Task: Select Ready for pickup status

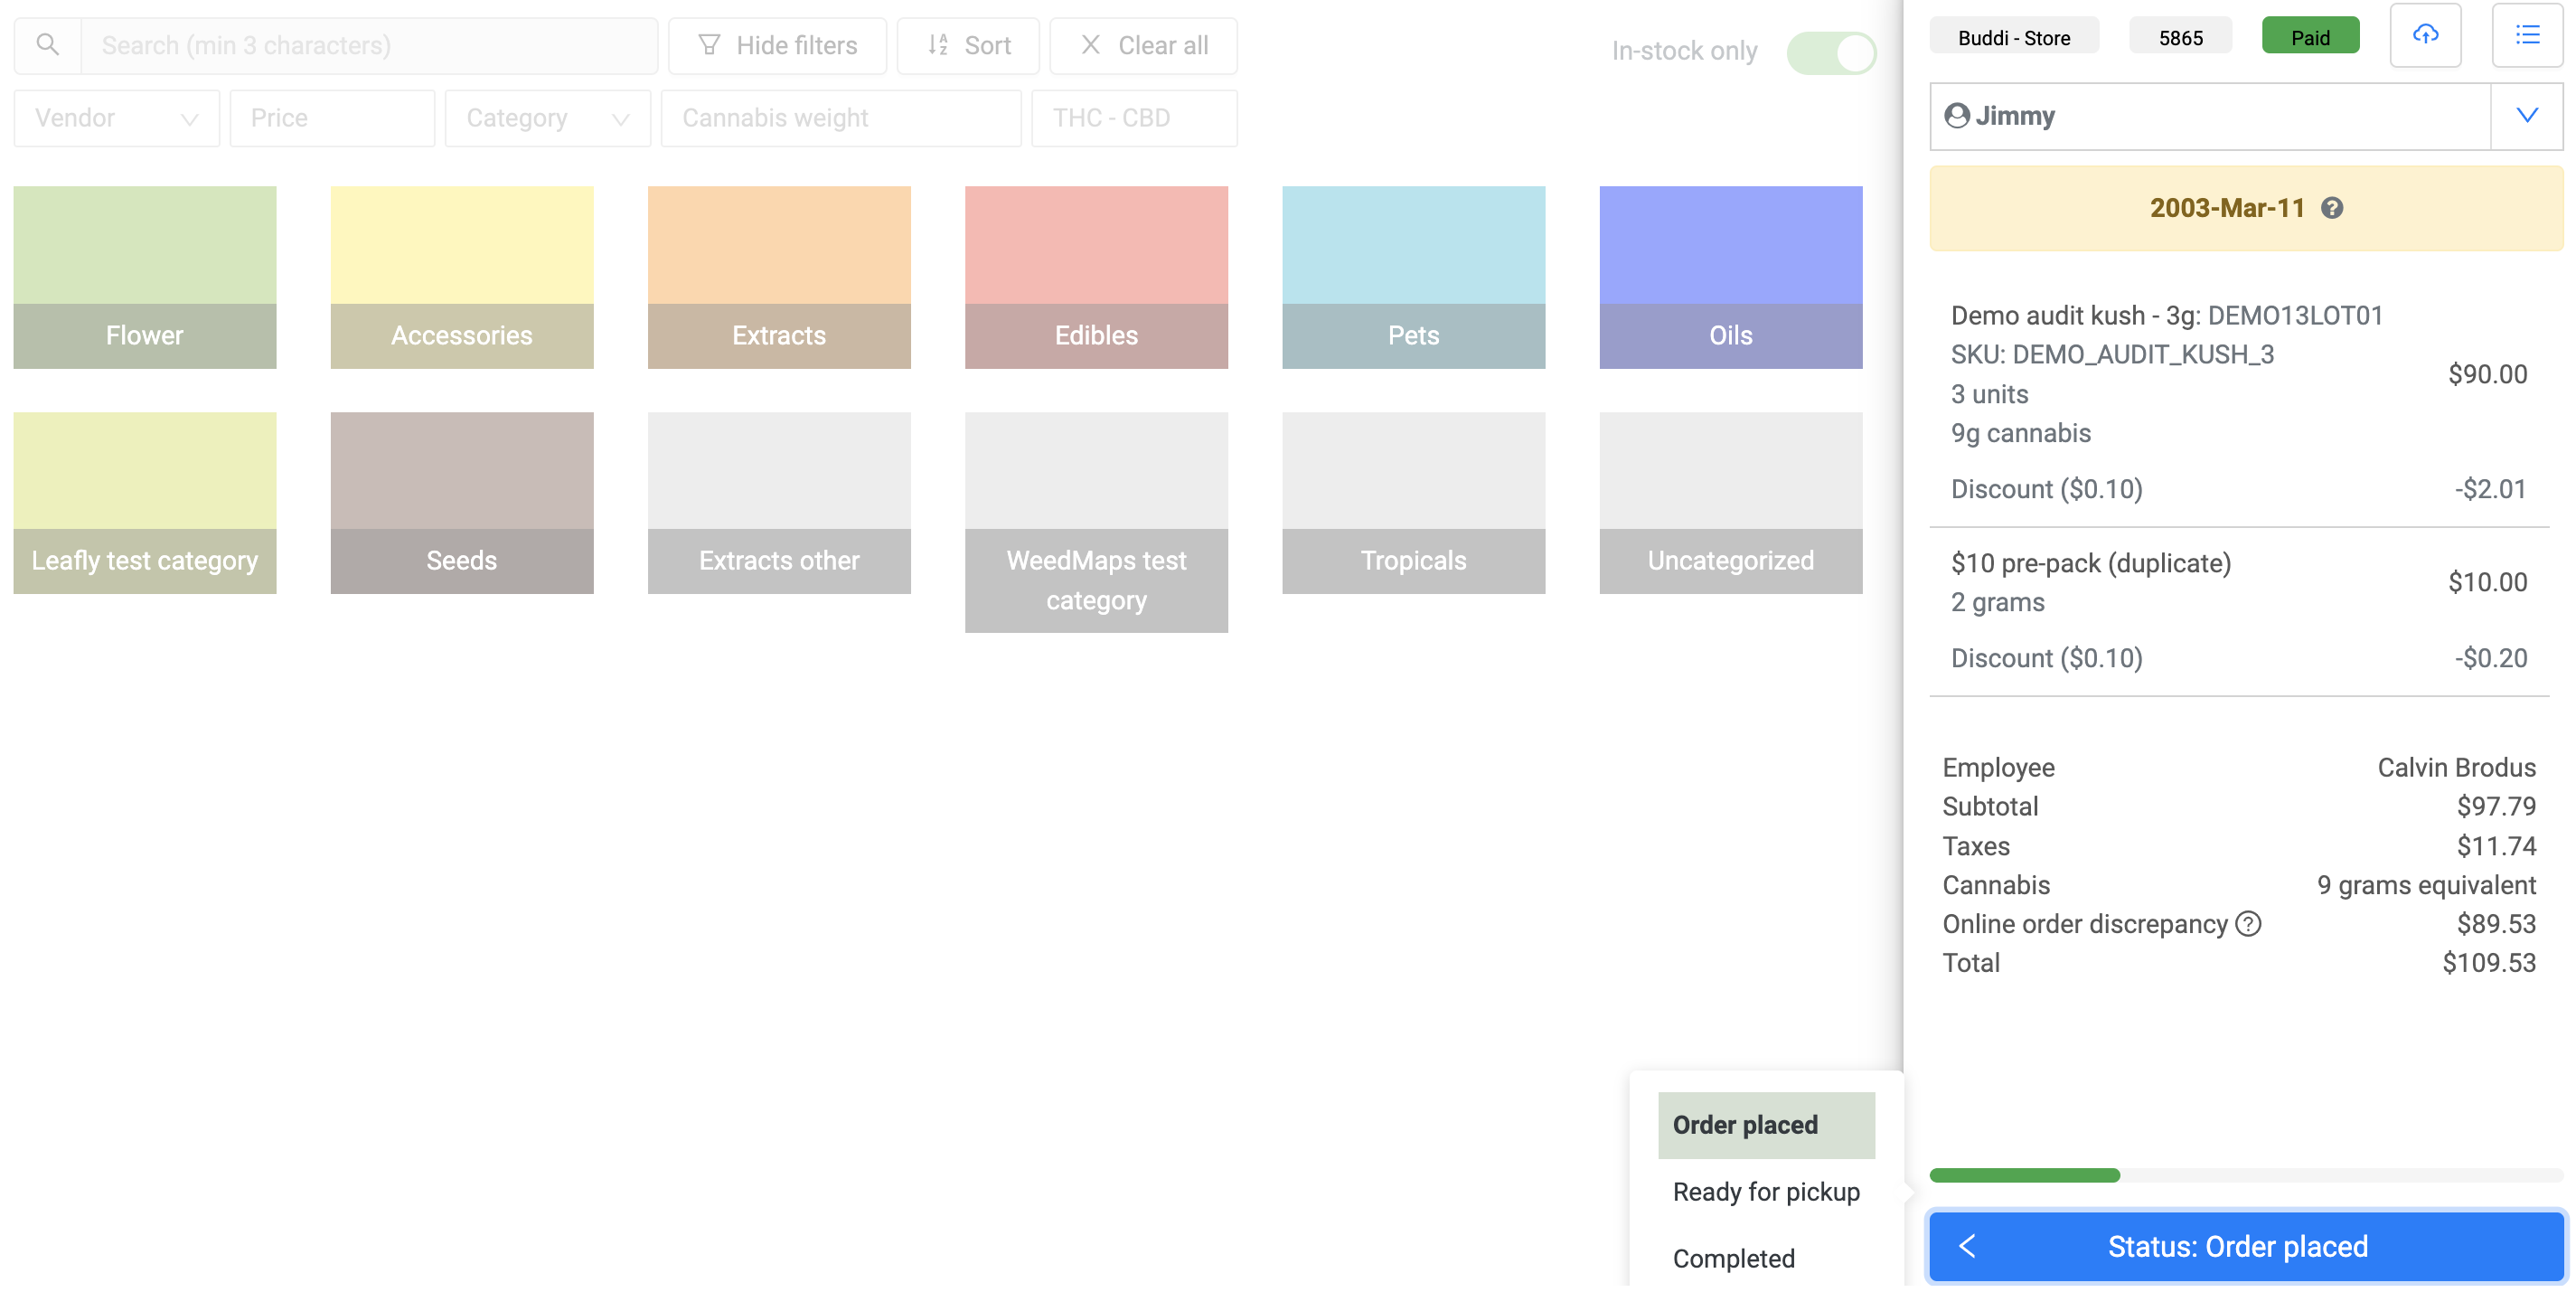Action: click(1766, 1192)
